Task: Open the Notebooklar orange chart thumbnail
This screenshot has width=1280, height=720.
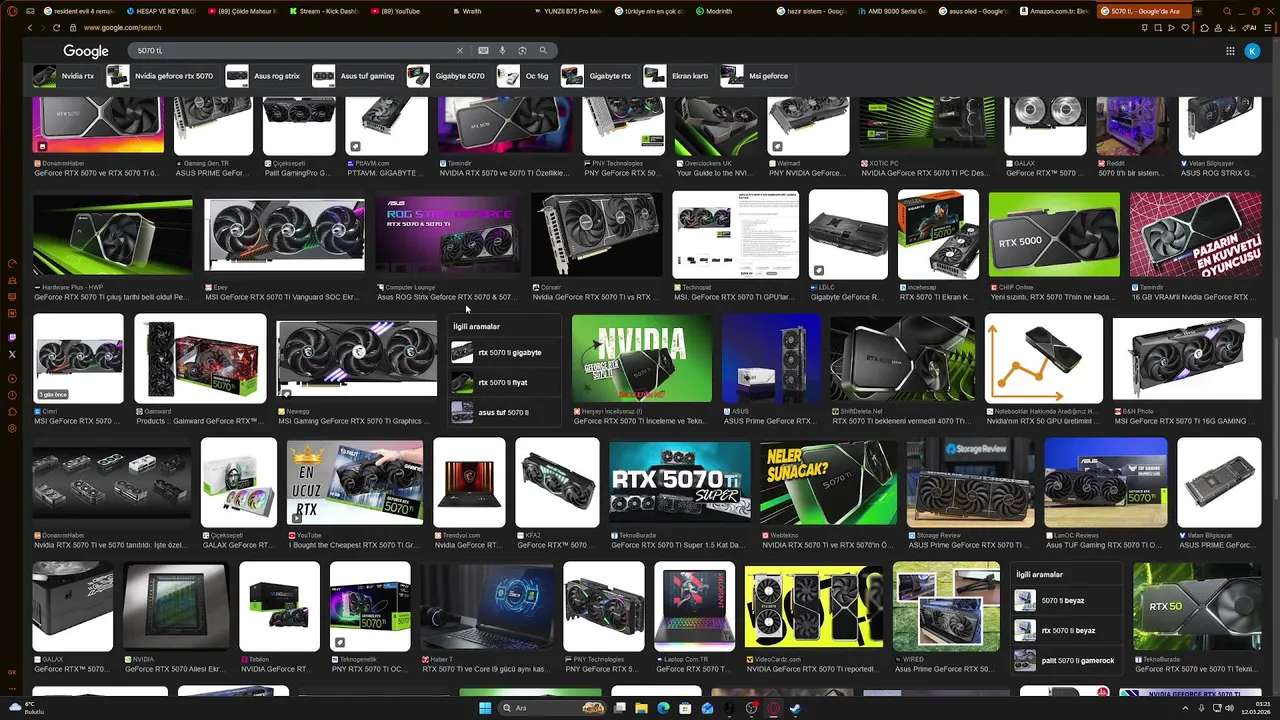Action: (x=1044, y=358)
